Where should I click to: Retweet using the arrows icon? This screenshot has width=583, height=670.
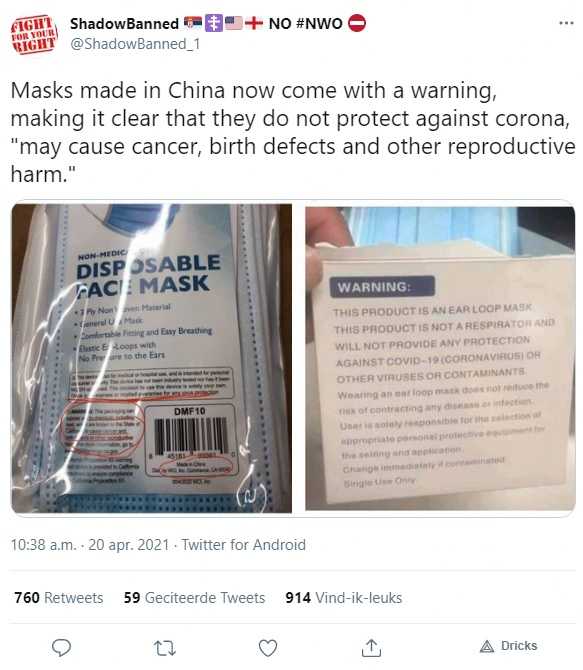point(165,648)
